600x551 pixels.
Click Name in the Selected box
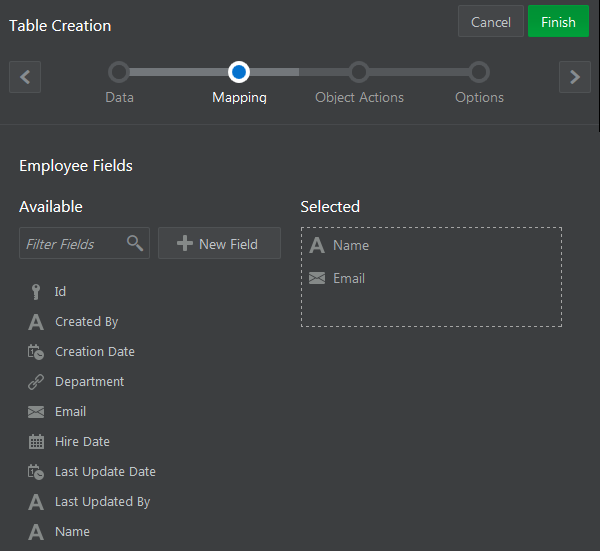click(351, 245)
